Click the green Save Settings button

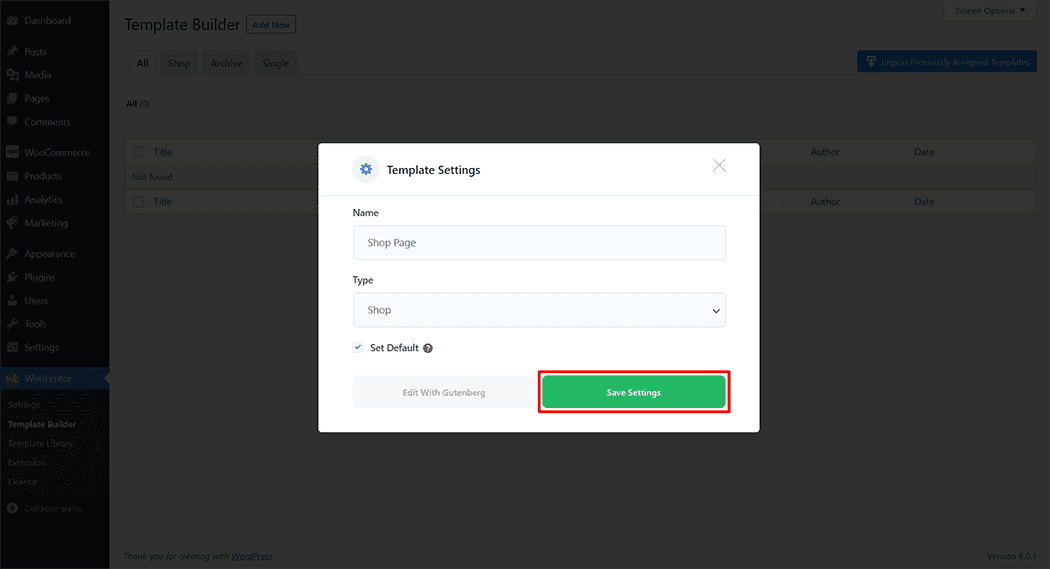point(633,392)
